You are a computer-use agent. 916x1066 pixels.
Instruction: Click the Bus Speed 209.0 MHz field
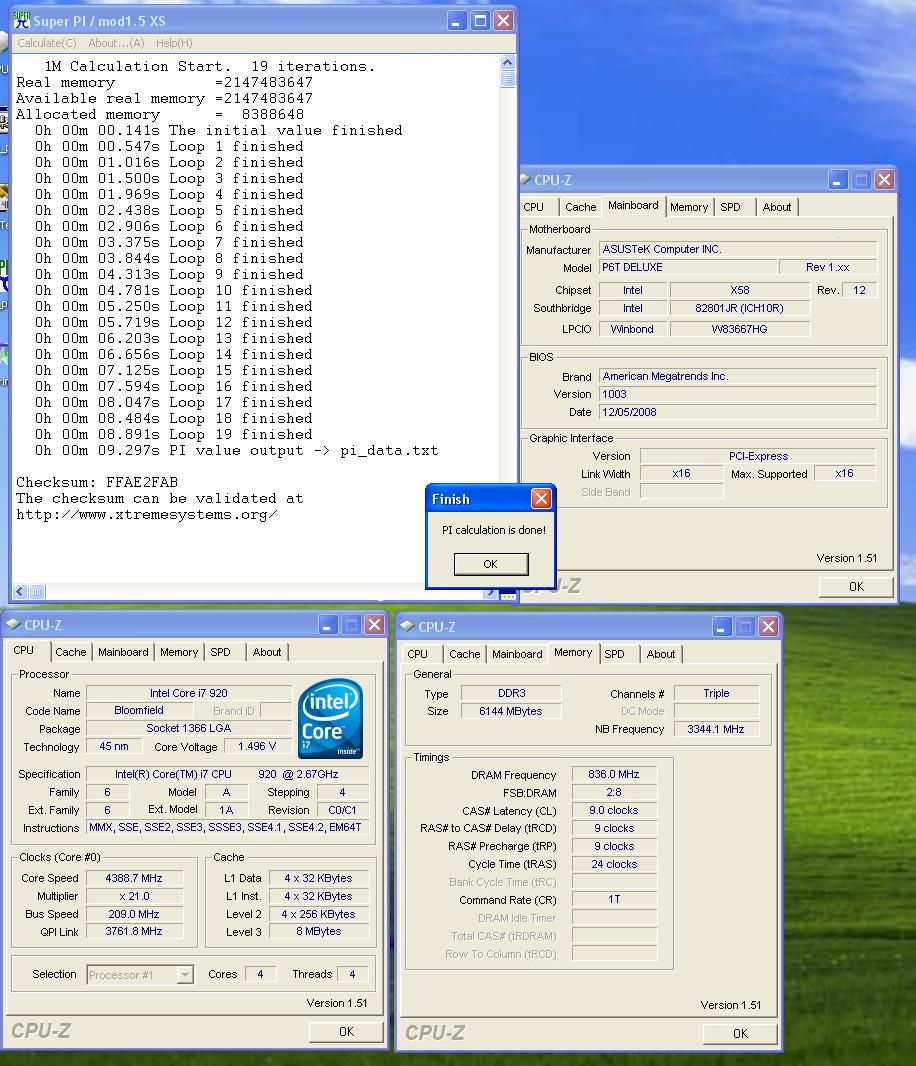click(134, 914)
